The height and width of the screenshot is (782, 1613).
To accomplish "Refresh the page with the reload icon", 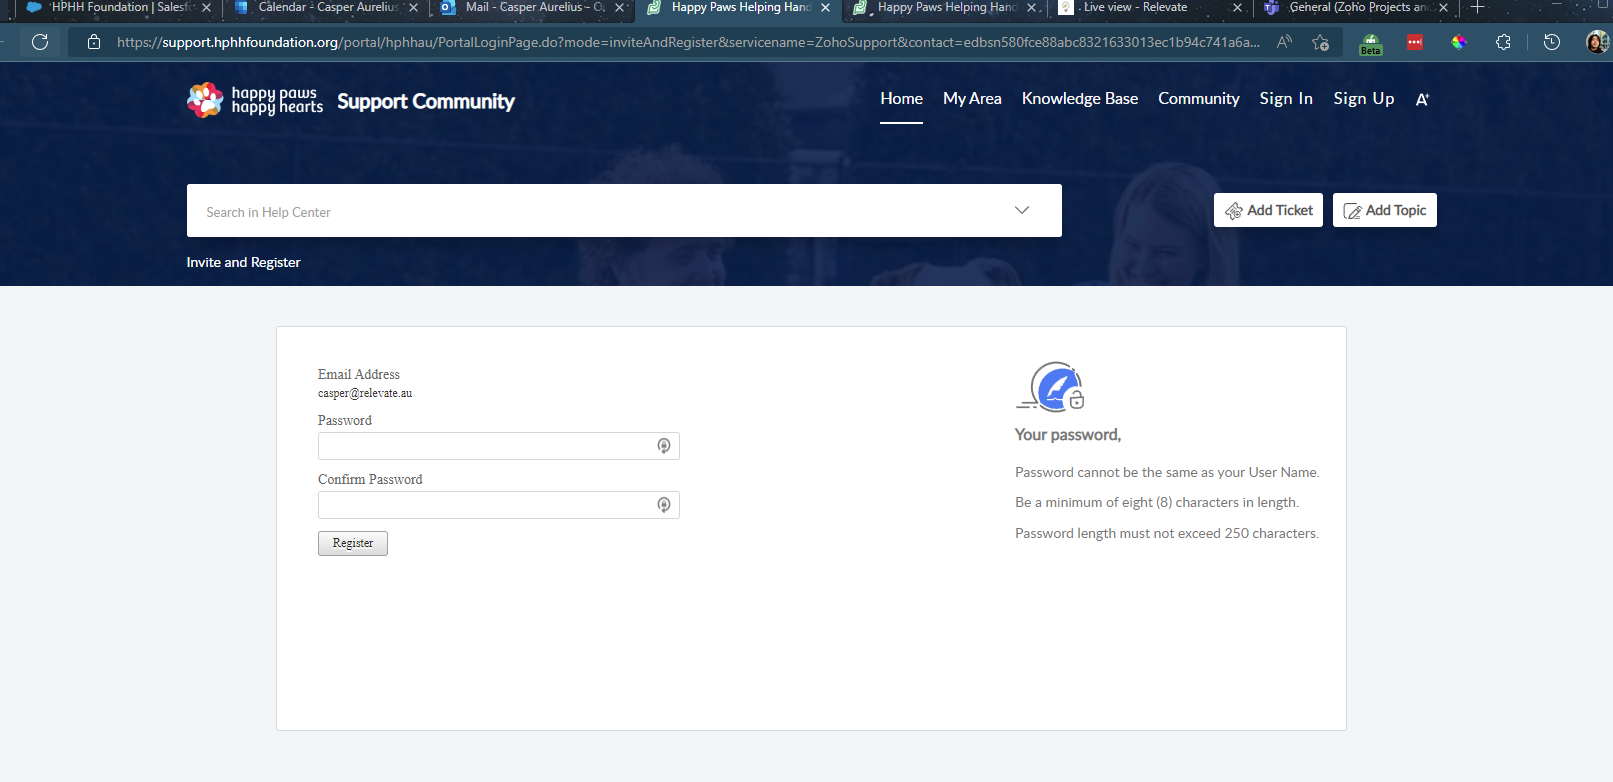I will 40,42.
